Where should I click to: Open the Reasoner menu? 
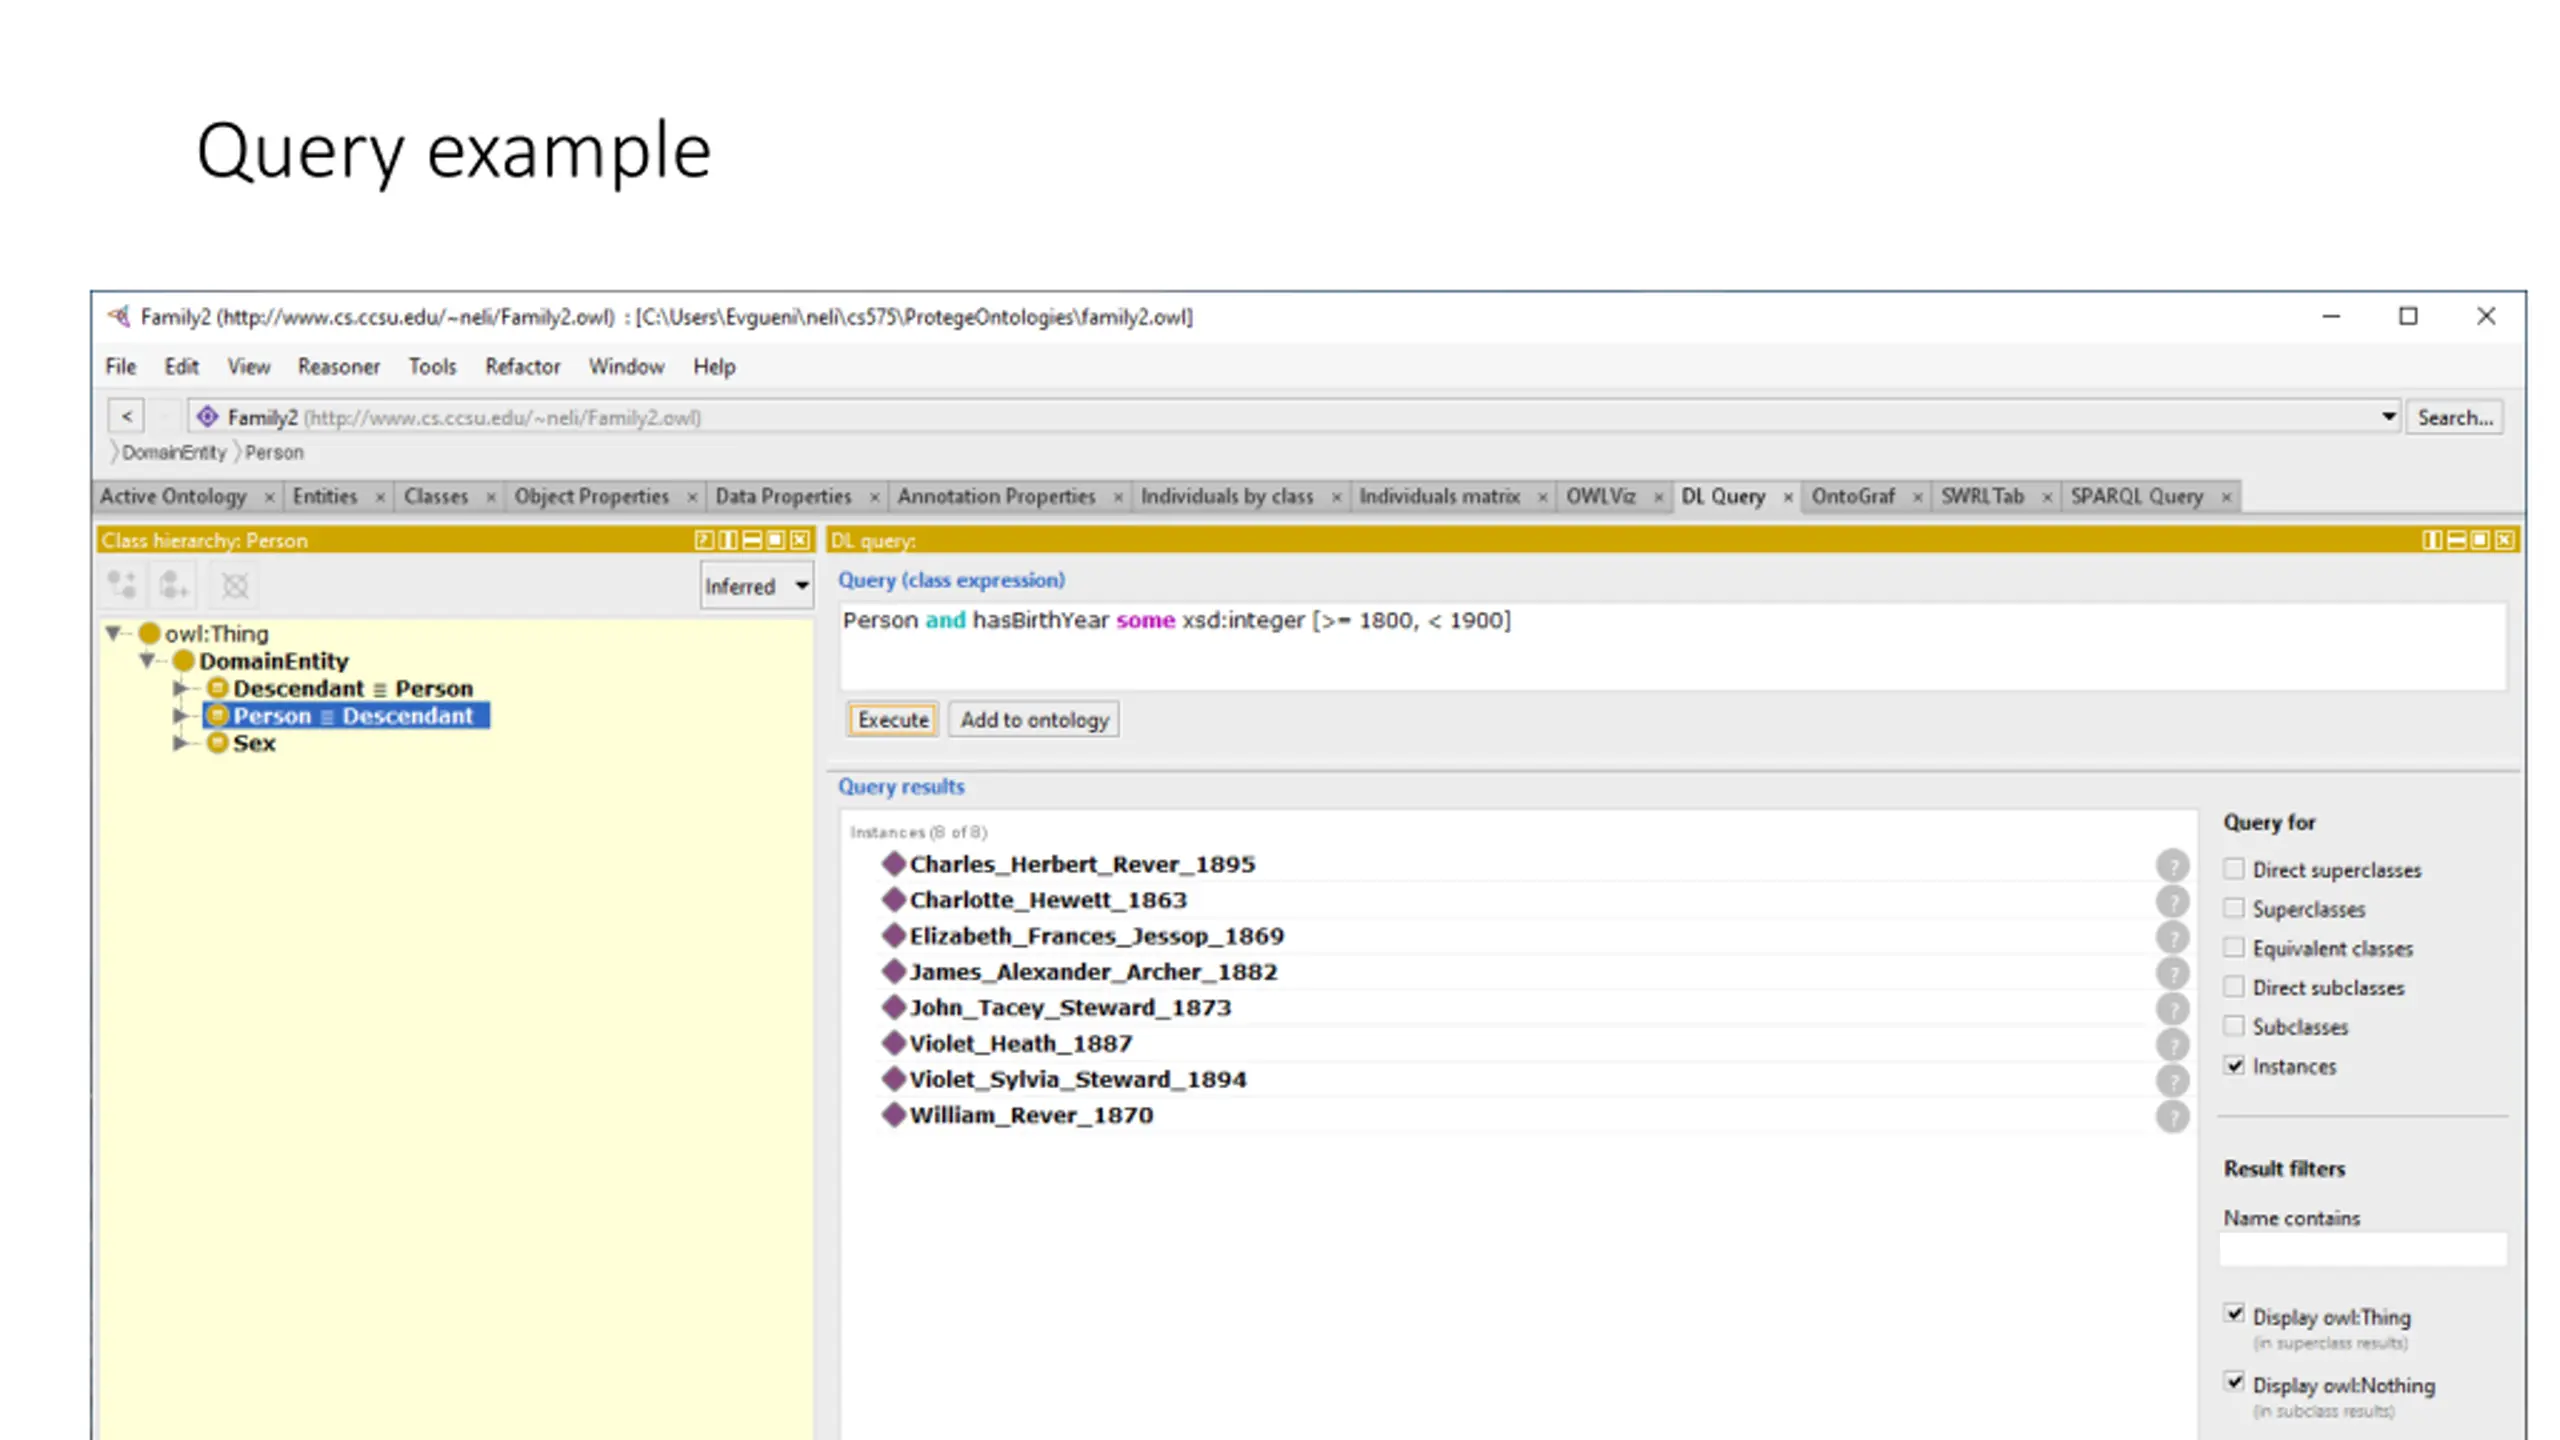point(339,367)
